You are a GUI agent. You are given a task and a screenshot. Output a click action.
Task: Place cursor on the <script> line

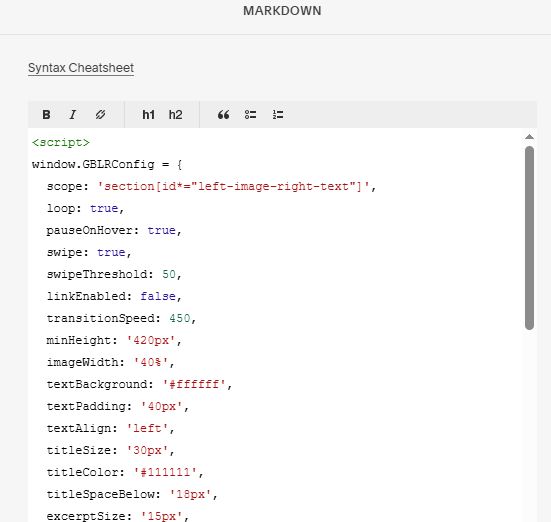coord(61,142)
